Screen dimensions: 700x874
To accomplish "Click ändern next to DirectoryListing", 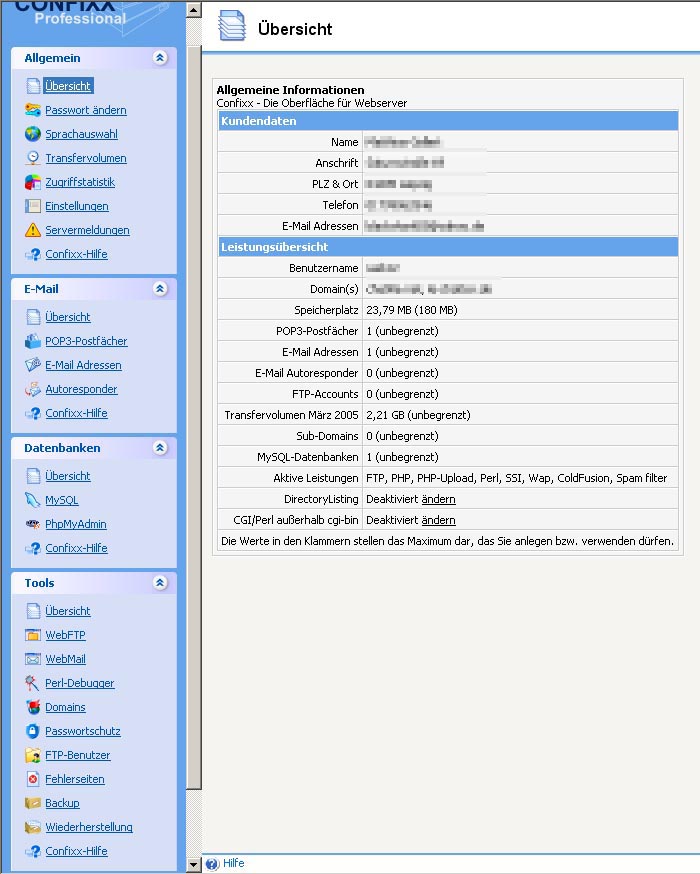I will pyautogui.click(x=439, y=499).
